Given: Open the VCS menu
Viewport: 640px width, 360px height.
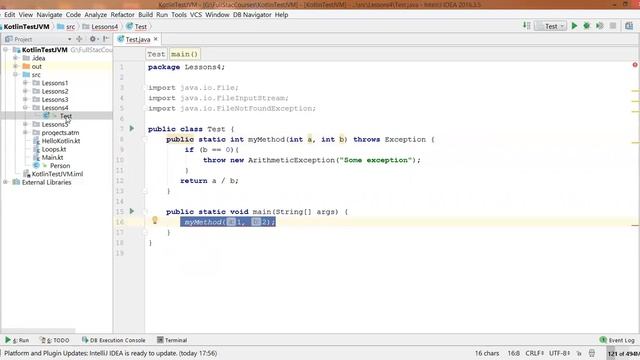Looking at the screenshot, I should tap(196, 15).
